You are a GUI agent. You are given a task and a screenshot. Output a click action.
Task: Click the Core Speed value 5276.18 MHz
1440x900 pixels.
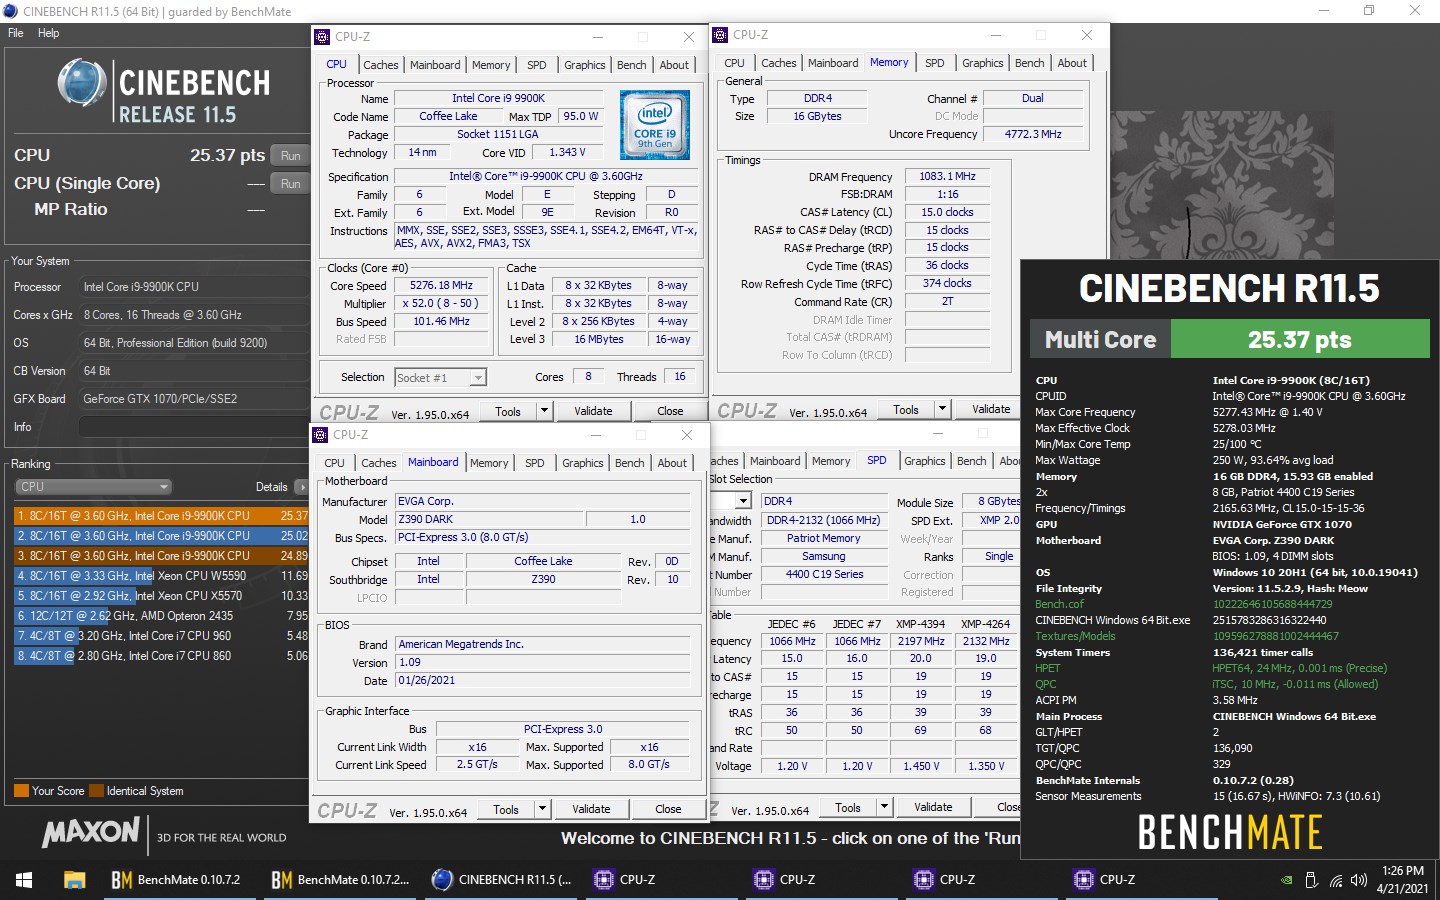(x=441, y=285)
